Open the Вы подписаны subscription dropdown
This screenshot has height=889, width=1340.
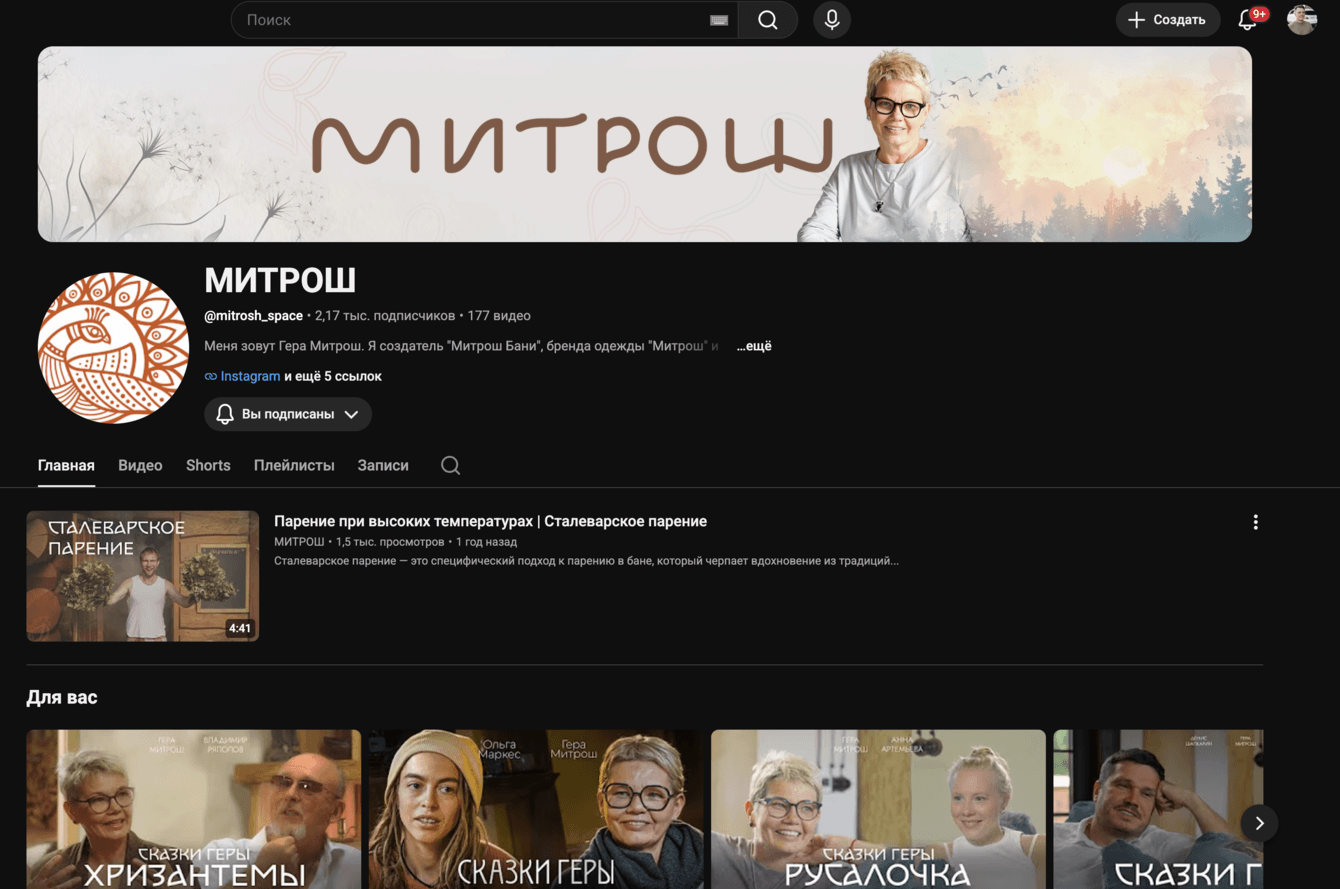tap(288, 414)
